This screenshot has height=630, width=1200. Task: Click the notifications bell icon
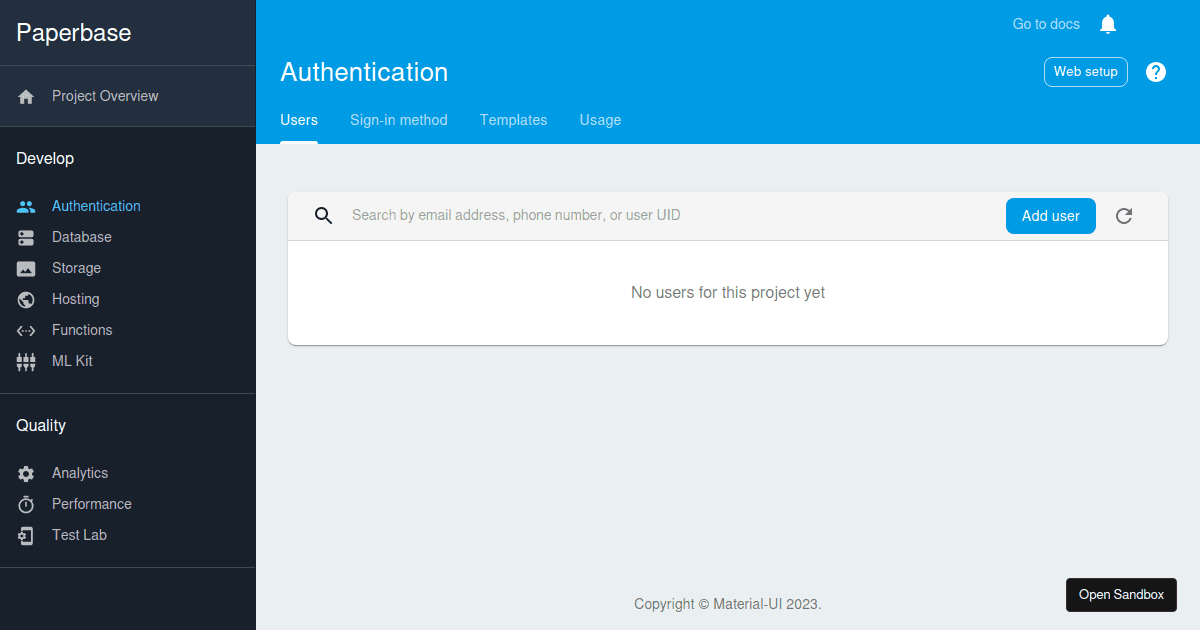1107,24
